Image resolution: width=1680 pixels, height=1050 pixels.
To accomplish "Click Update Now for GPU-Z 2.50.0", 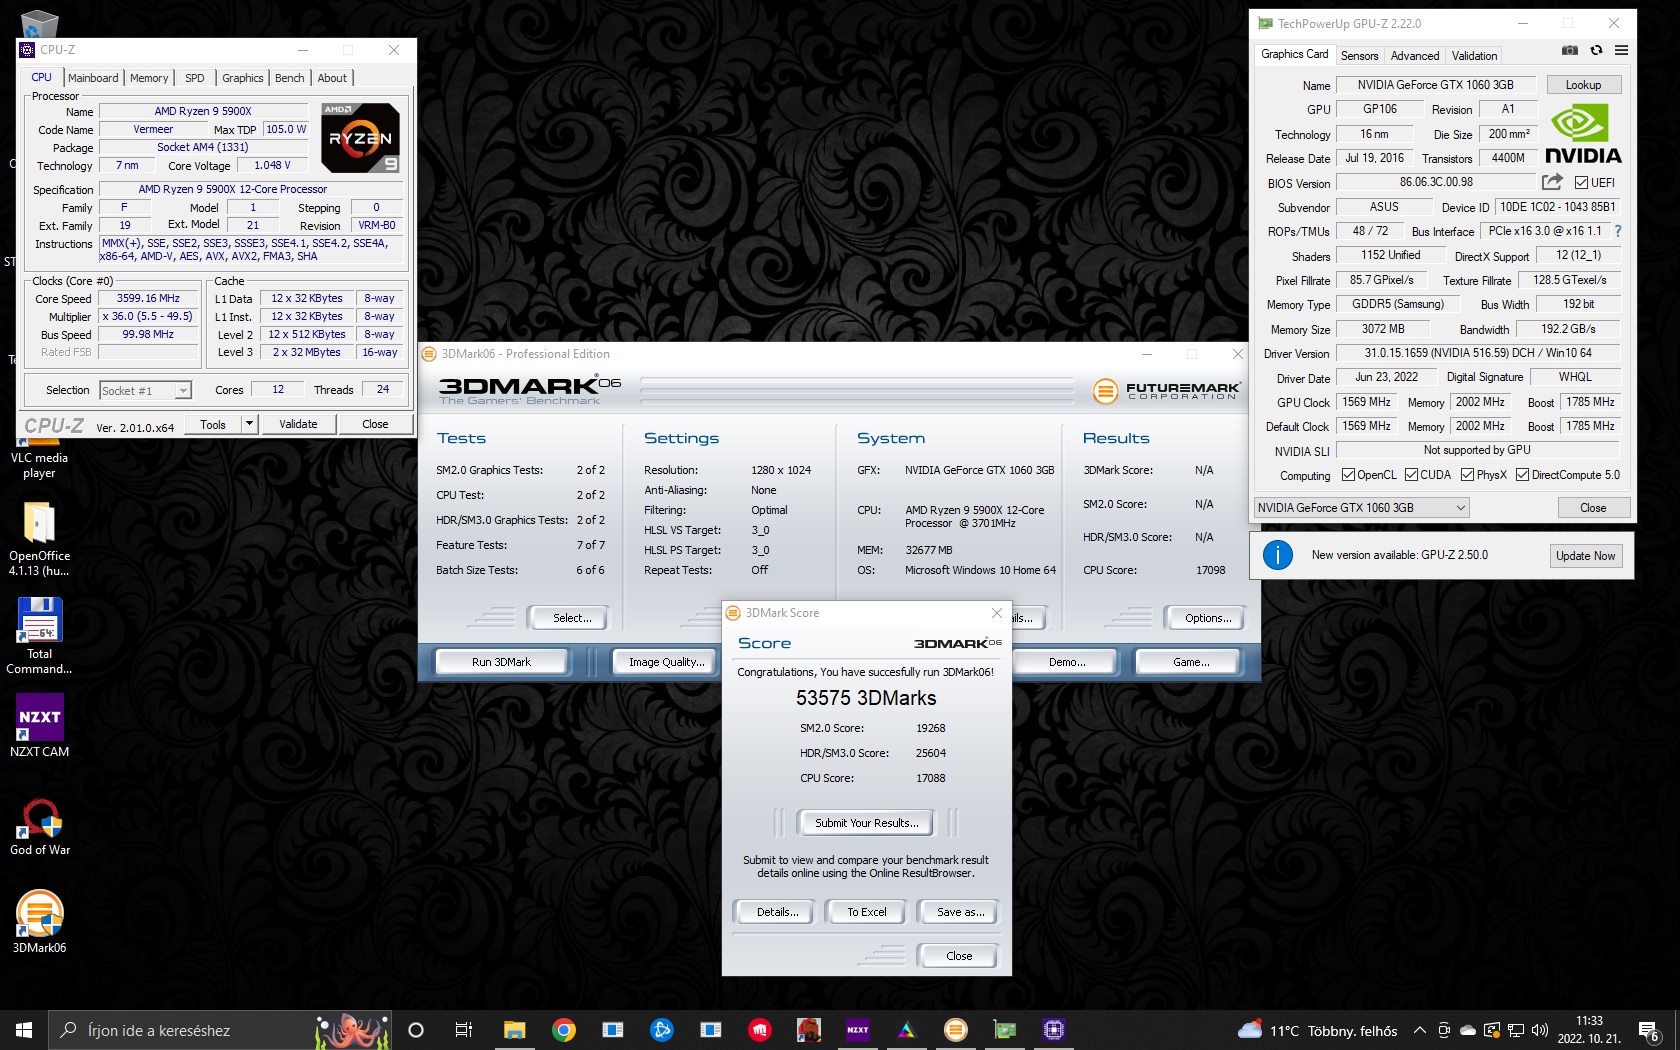I will click(x=1585, y=556).
